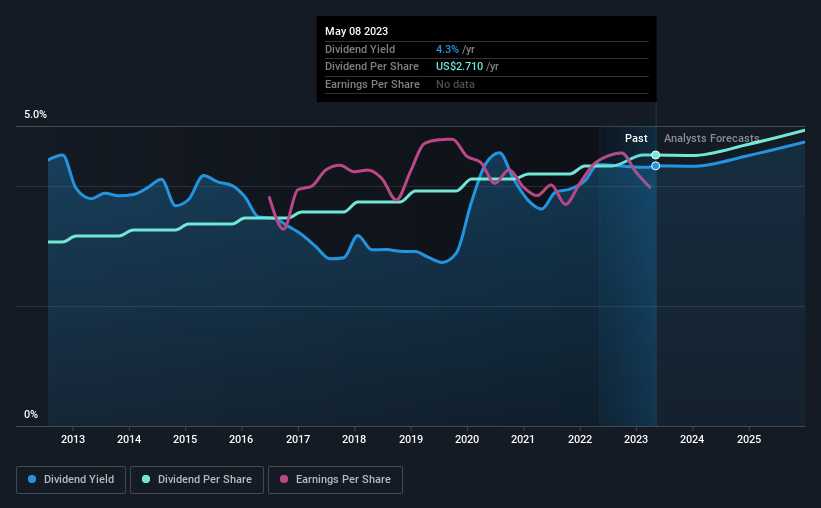Image resolution: width=821 pixels, height=508 pixels.
Task: Click the Earnings Per Share row label in tooltip
Action: tap(372, 84)
